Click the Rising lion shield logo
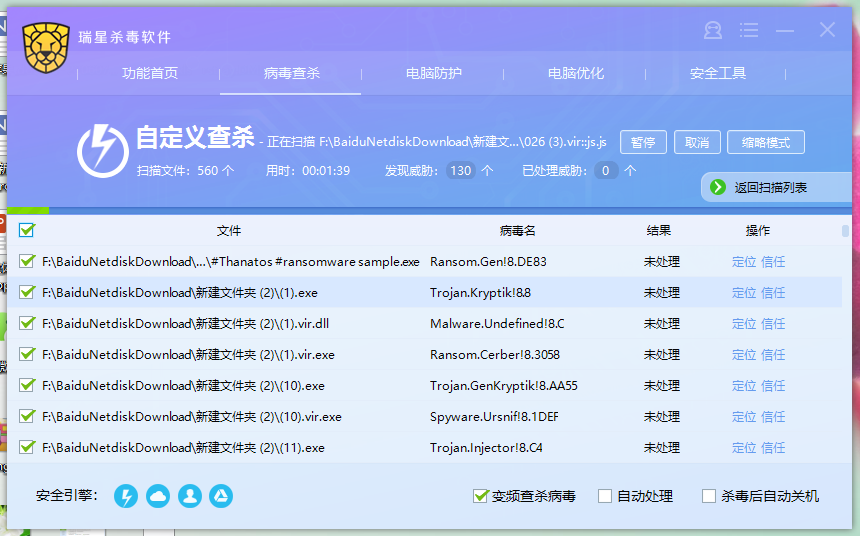860x536 pixels. (x=46, y=47)
